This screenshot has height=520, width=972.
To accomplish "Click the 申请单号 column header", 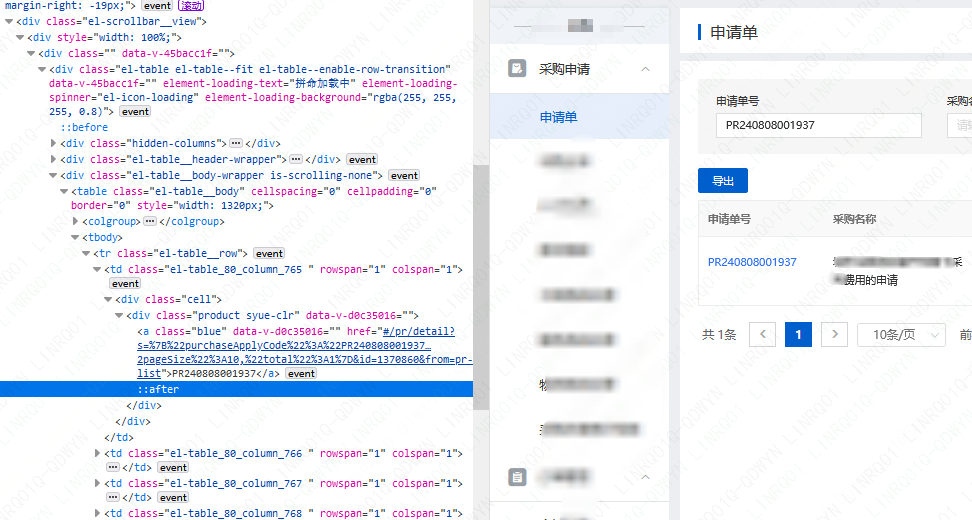I will click(729, 219).
